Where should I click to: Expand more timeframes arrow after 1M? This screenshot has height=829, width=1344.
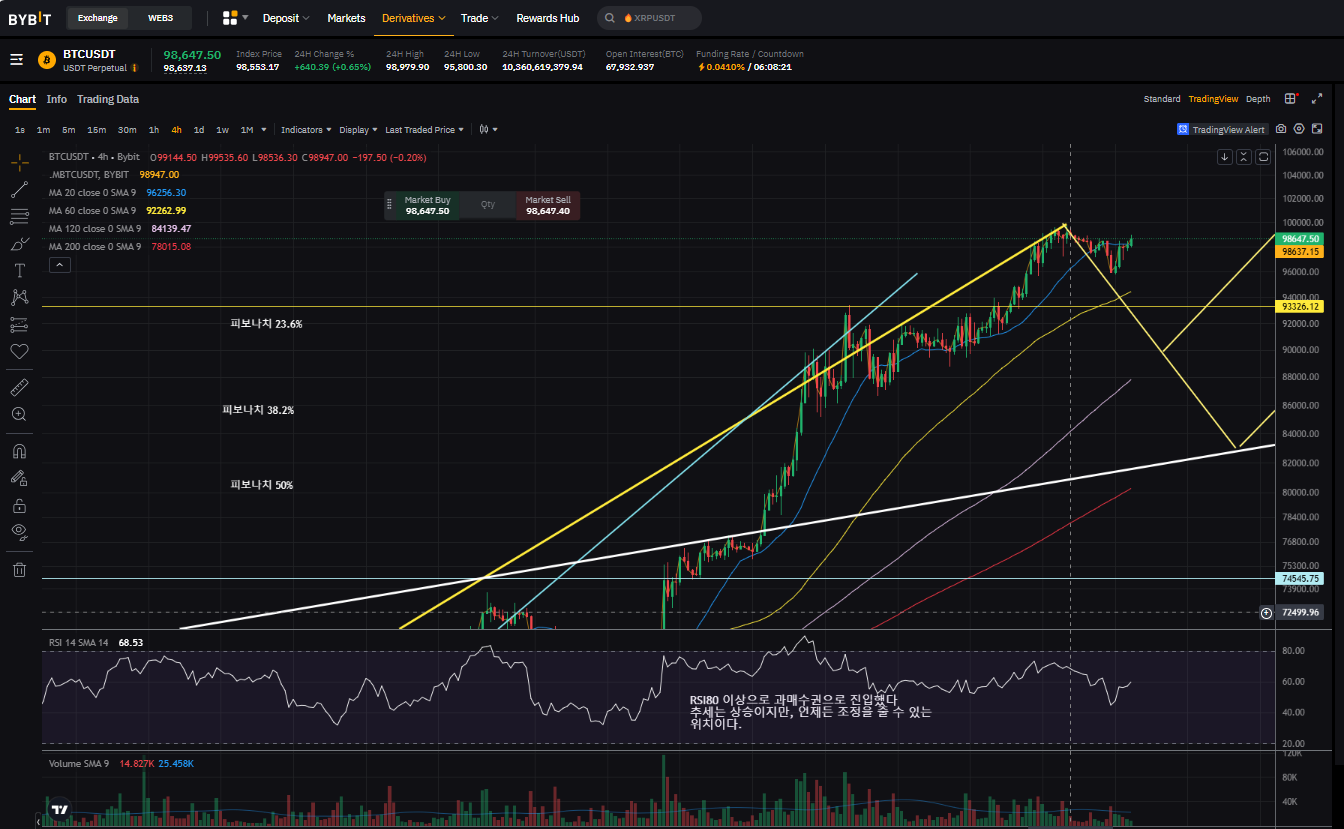264,130
